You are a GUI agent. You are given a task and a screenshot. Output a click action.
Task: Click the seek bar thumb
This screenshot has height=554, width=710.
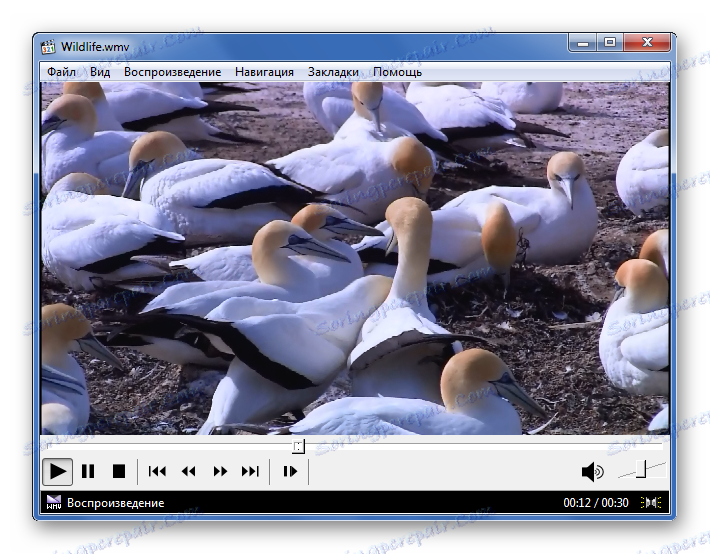298,446
